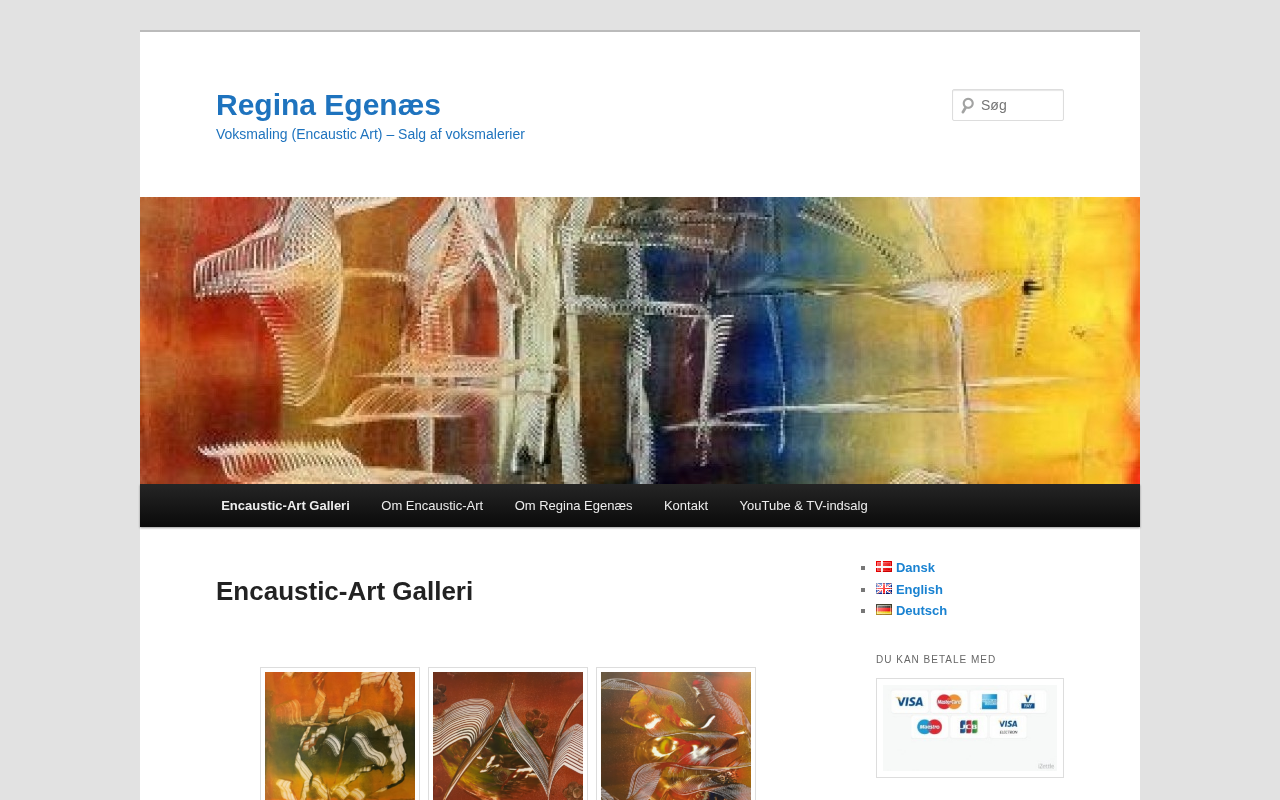The image size is (1280, 800).
Task: Click the payment cards image
Action: (970, 728)
